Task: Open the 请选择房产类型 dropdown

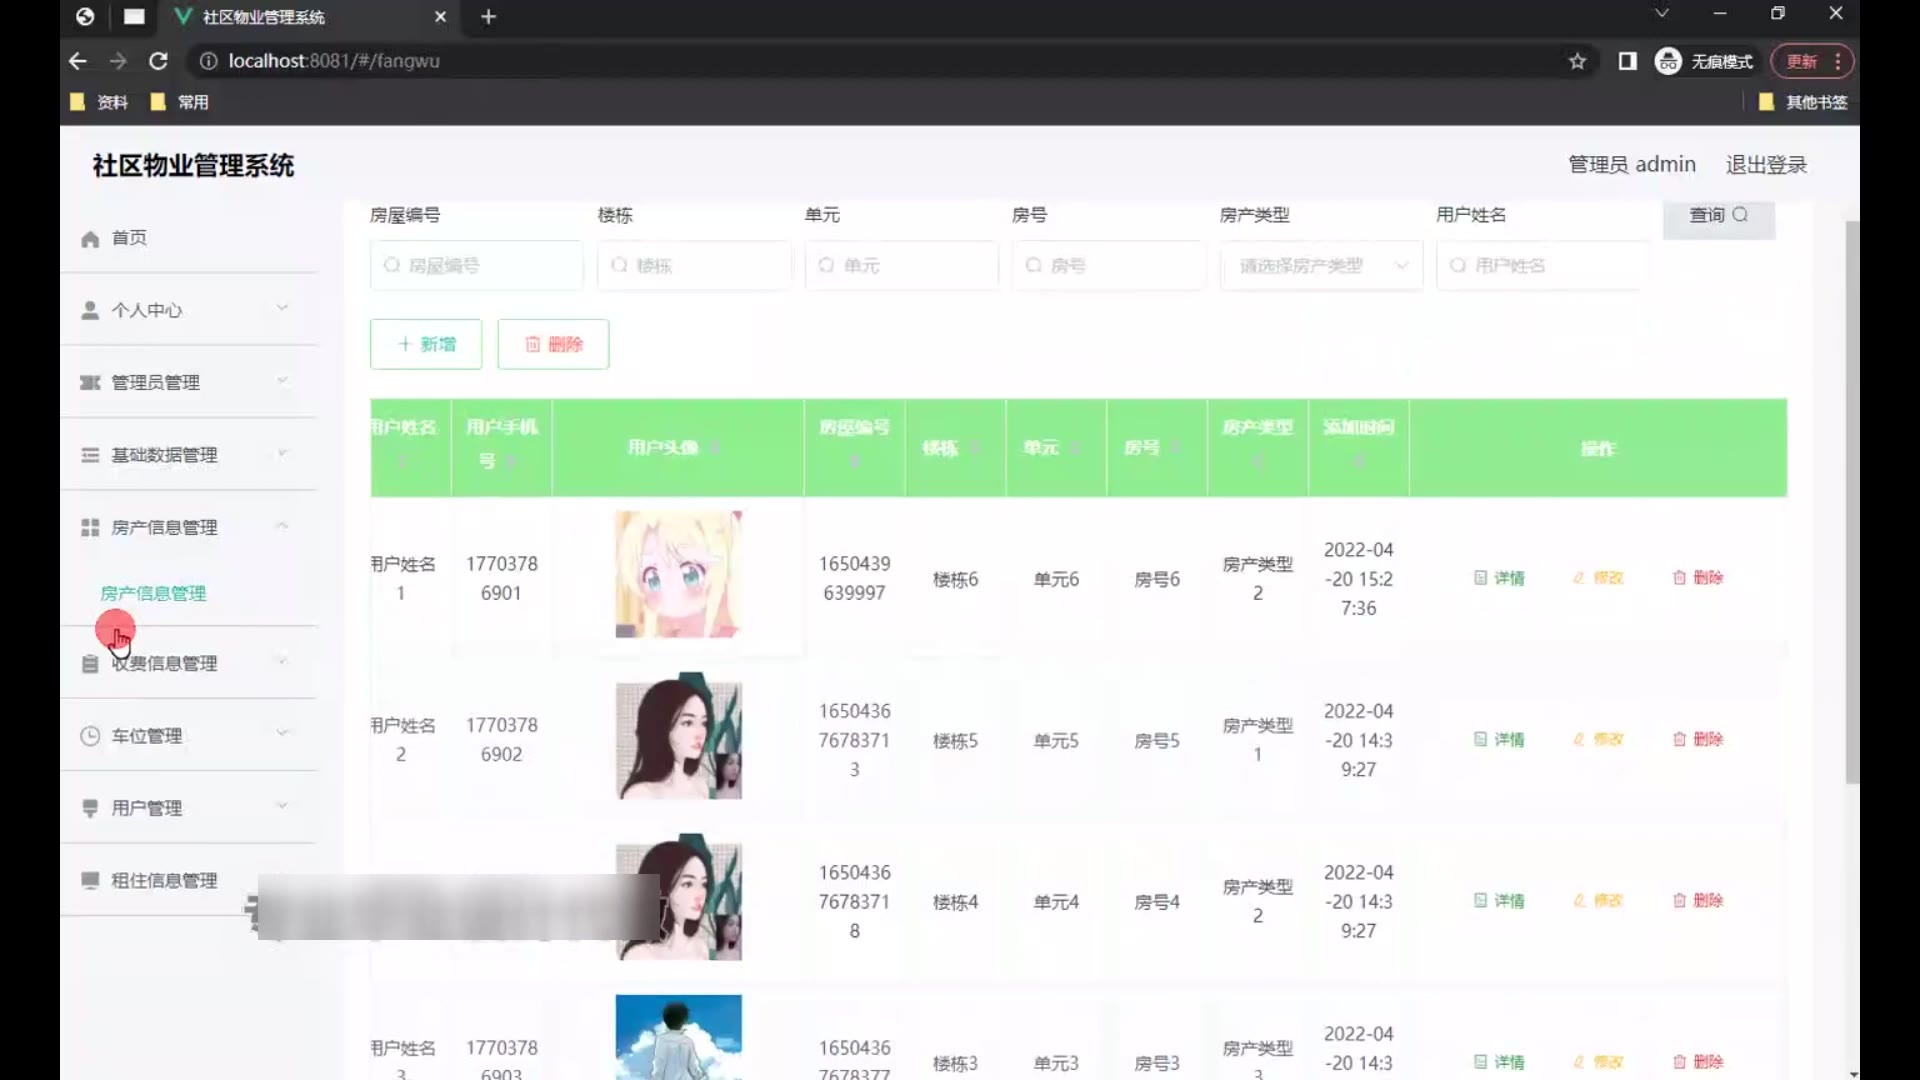Action: coord(1320,266)
